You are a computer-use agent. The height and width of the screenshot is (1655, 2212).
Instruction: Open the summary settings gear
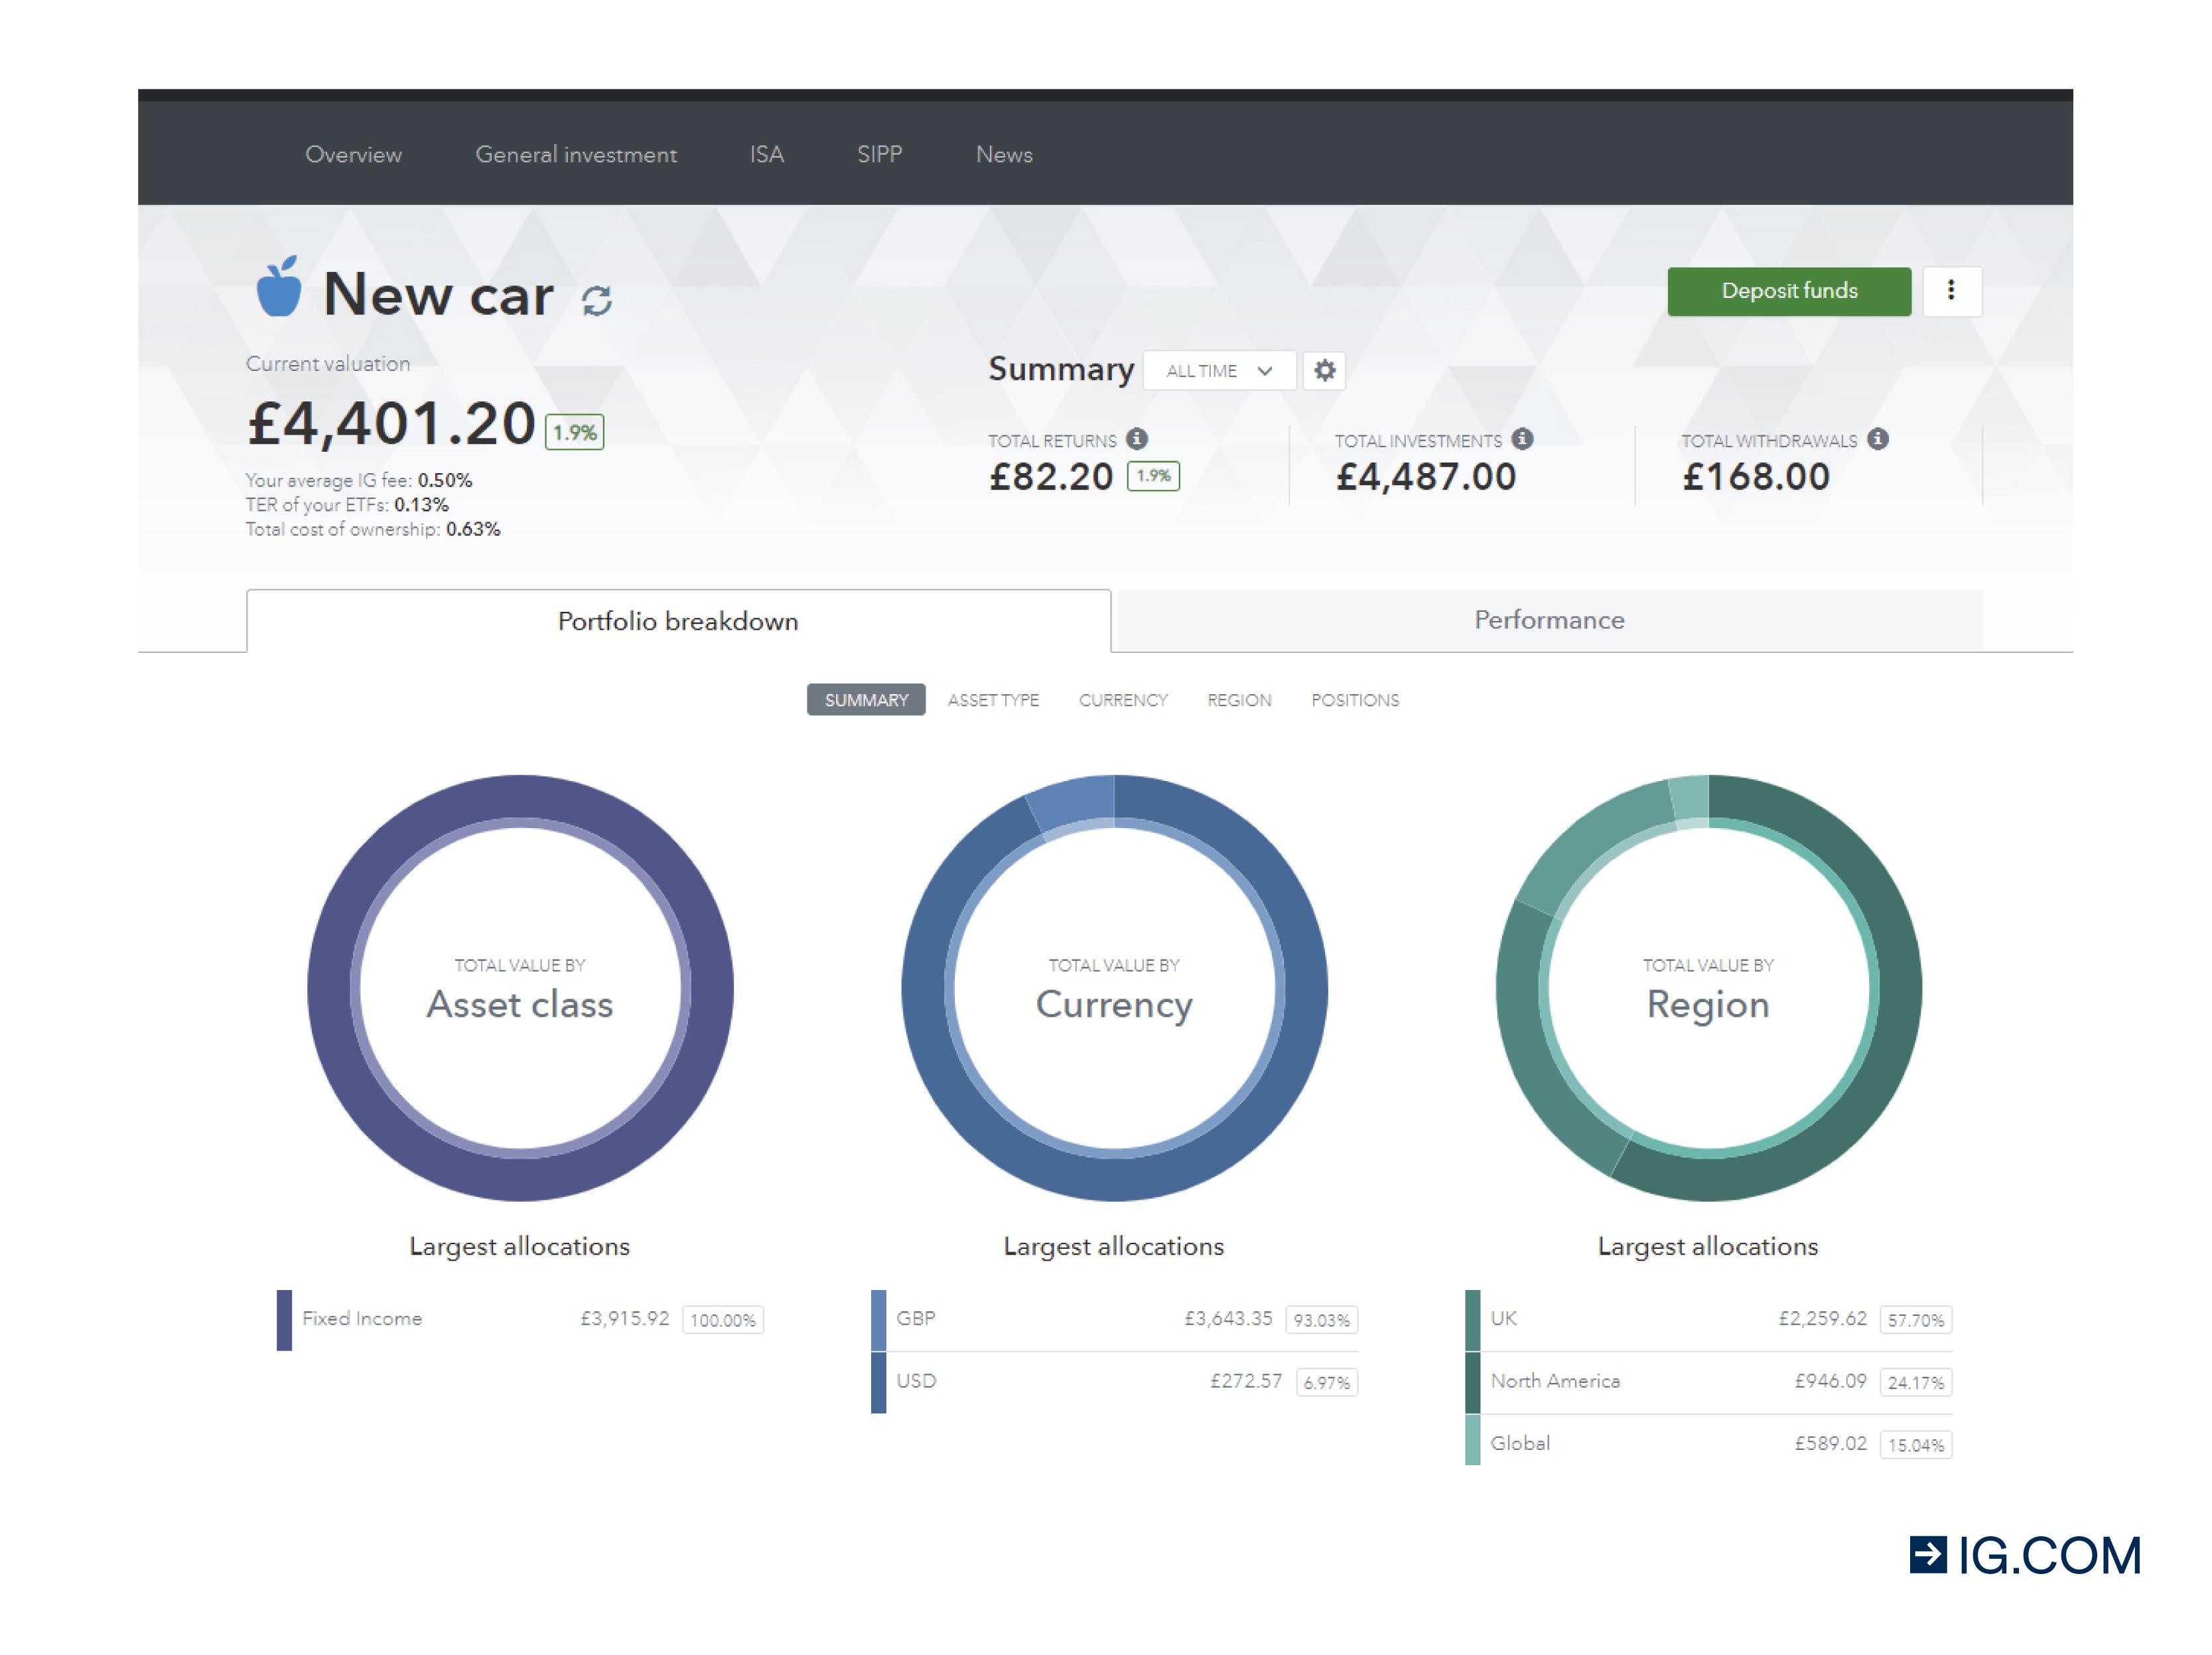pos(1326,371)
